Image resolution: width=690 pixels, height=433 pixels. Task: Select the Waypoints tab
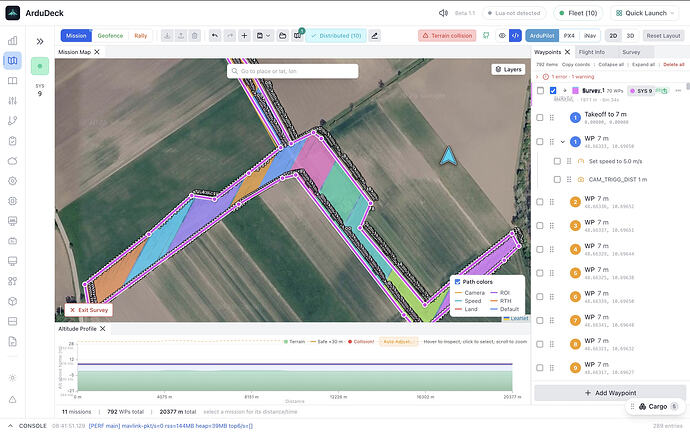tap(547, 52)
